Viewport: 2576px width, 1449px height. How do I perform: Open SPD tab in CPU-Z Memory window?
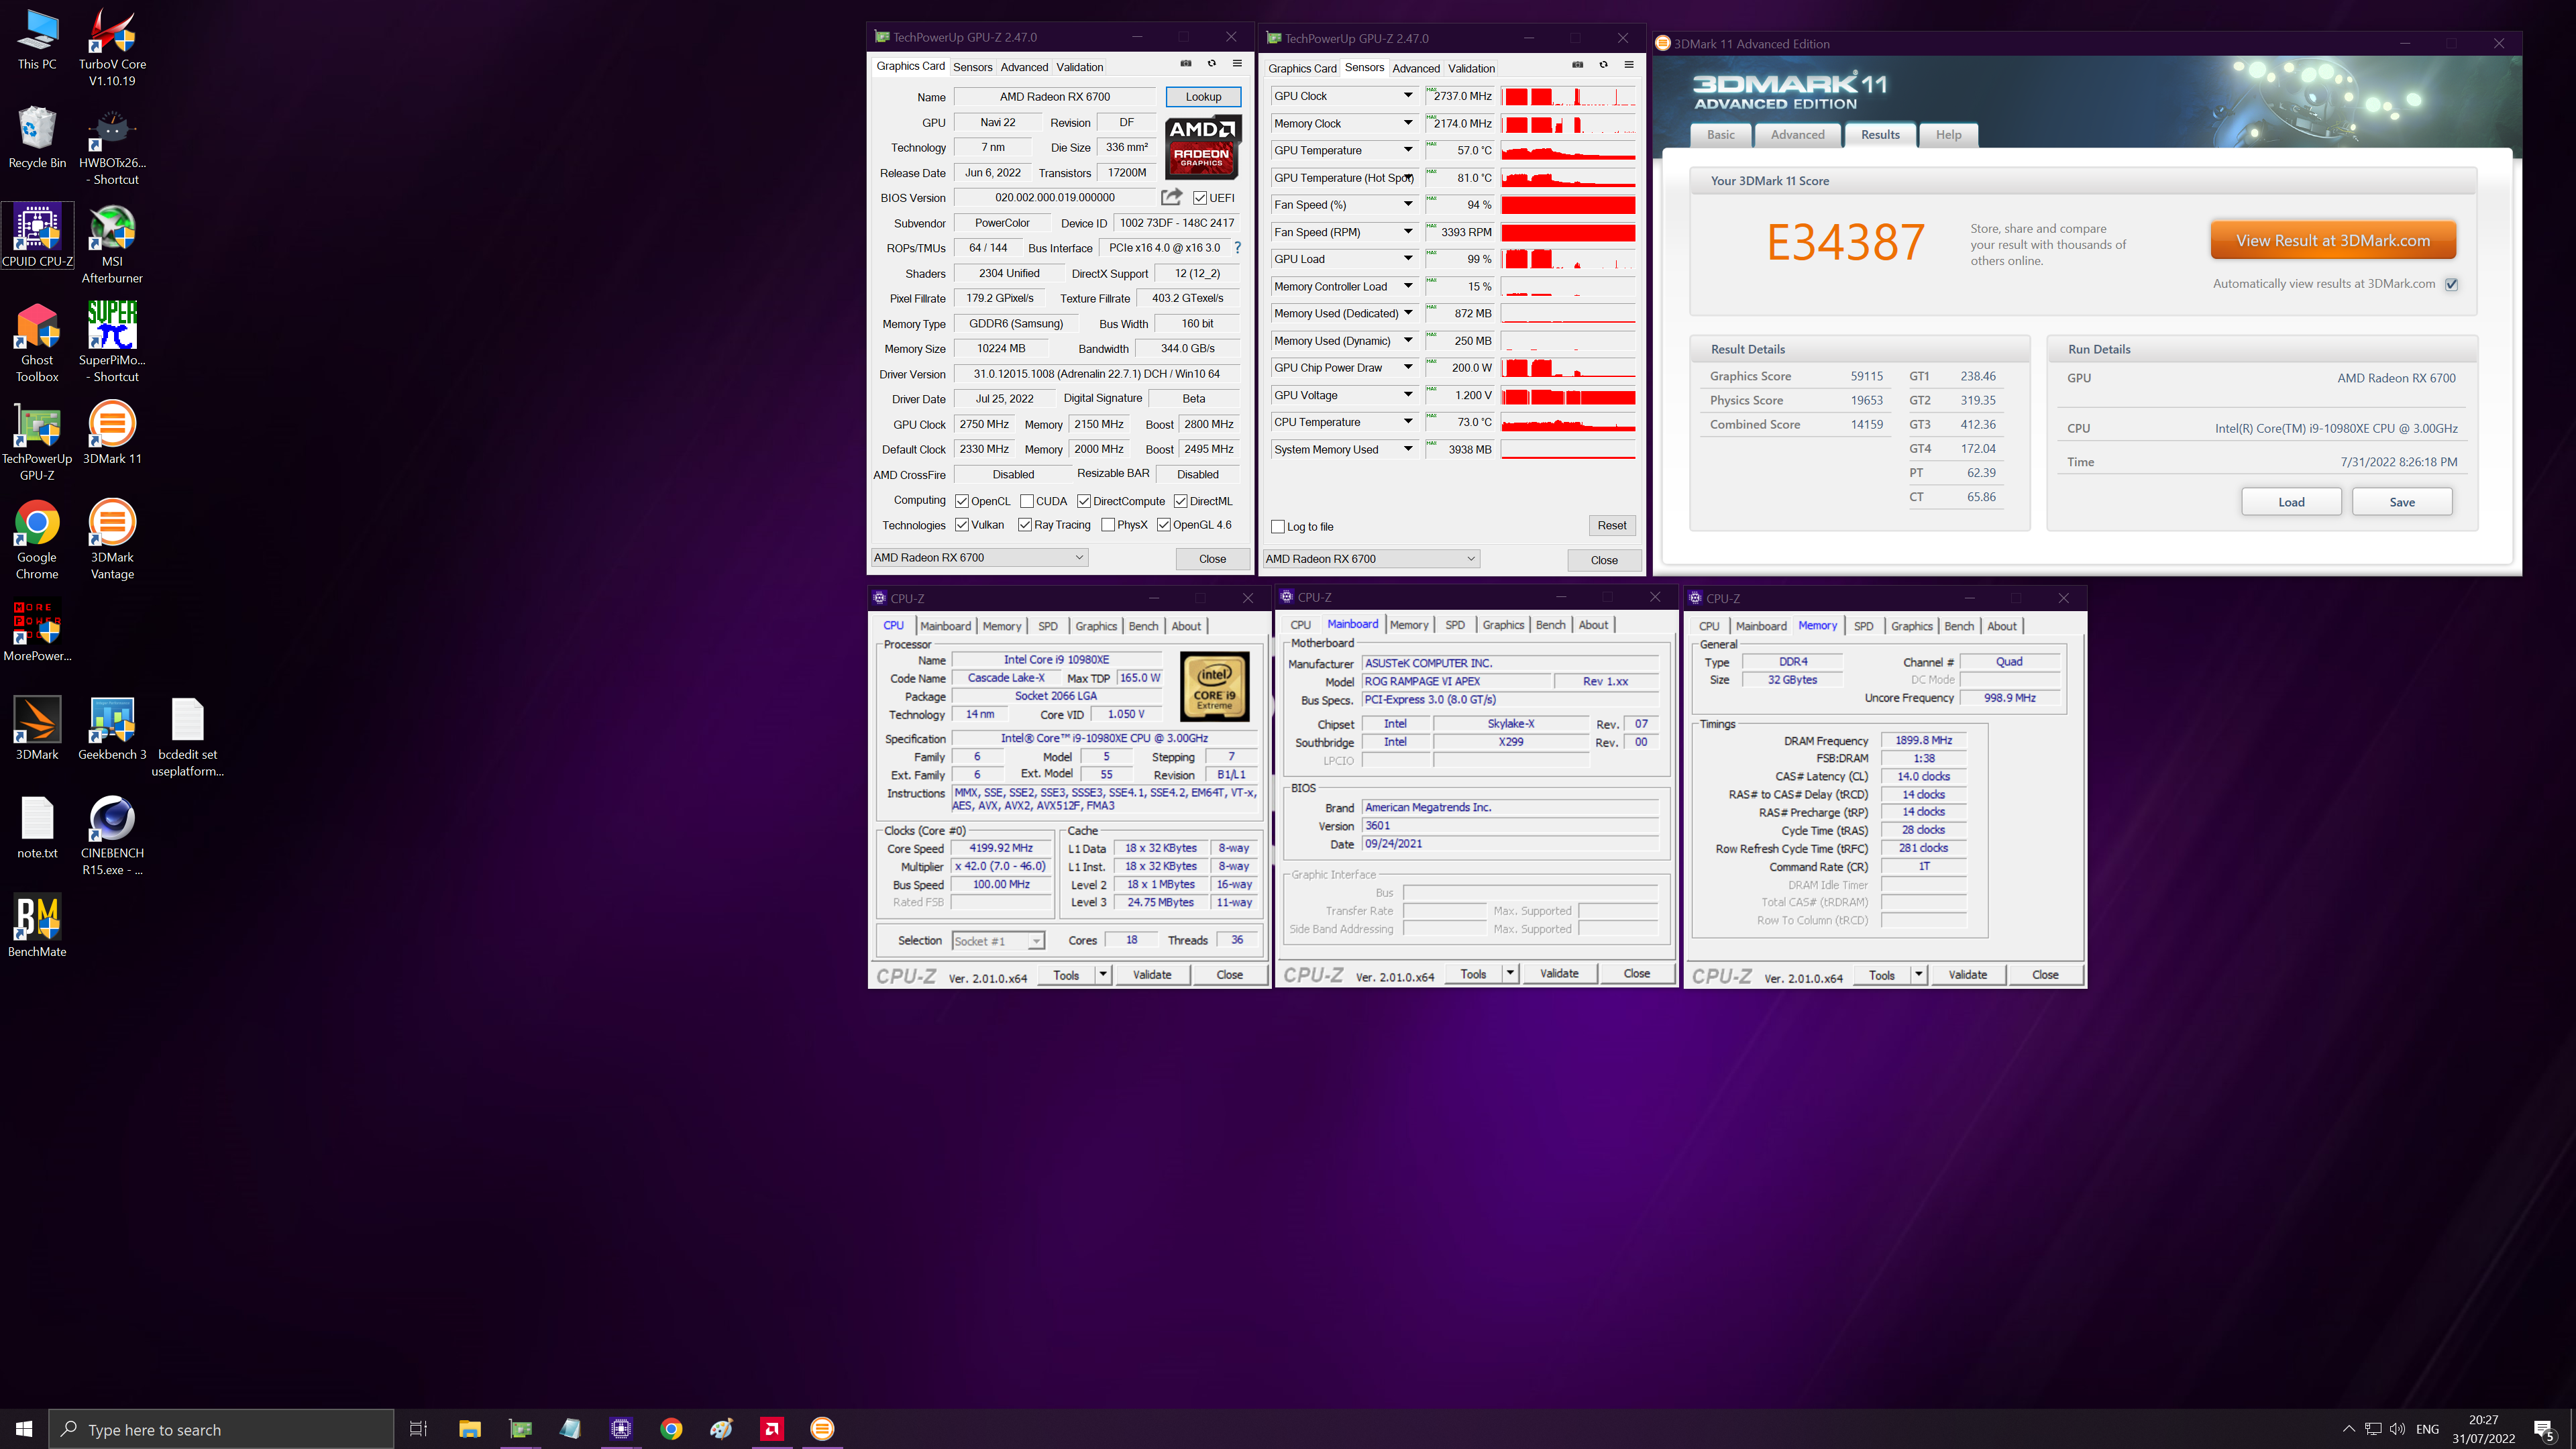1863,626
